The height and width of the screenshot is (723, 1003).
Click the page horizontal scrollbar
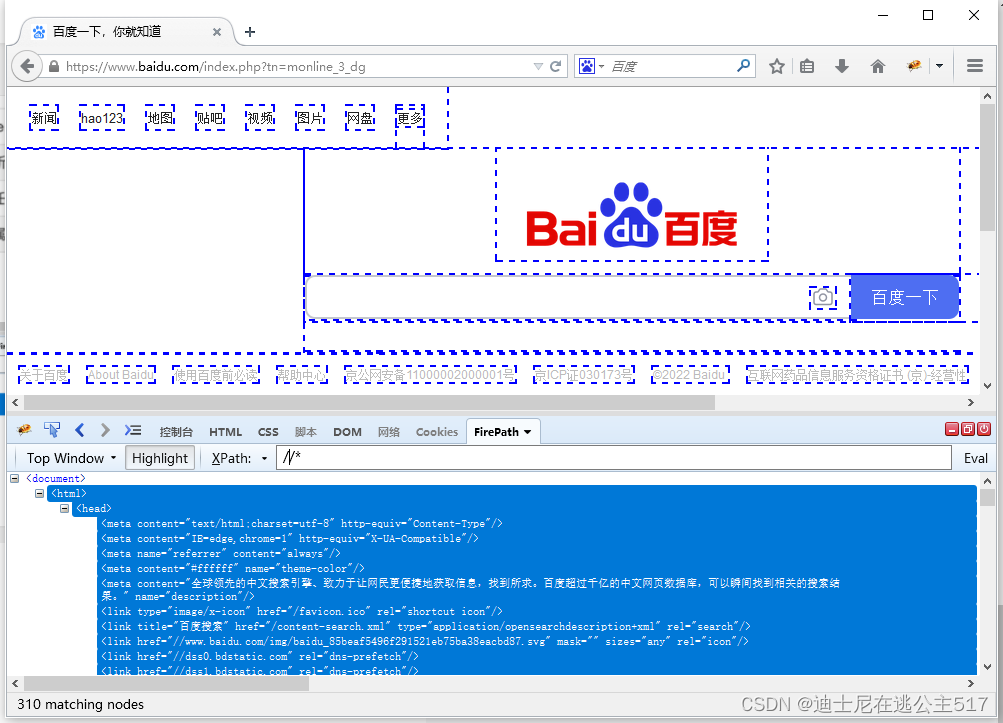click(369, 402)
